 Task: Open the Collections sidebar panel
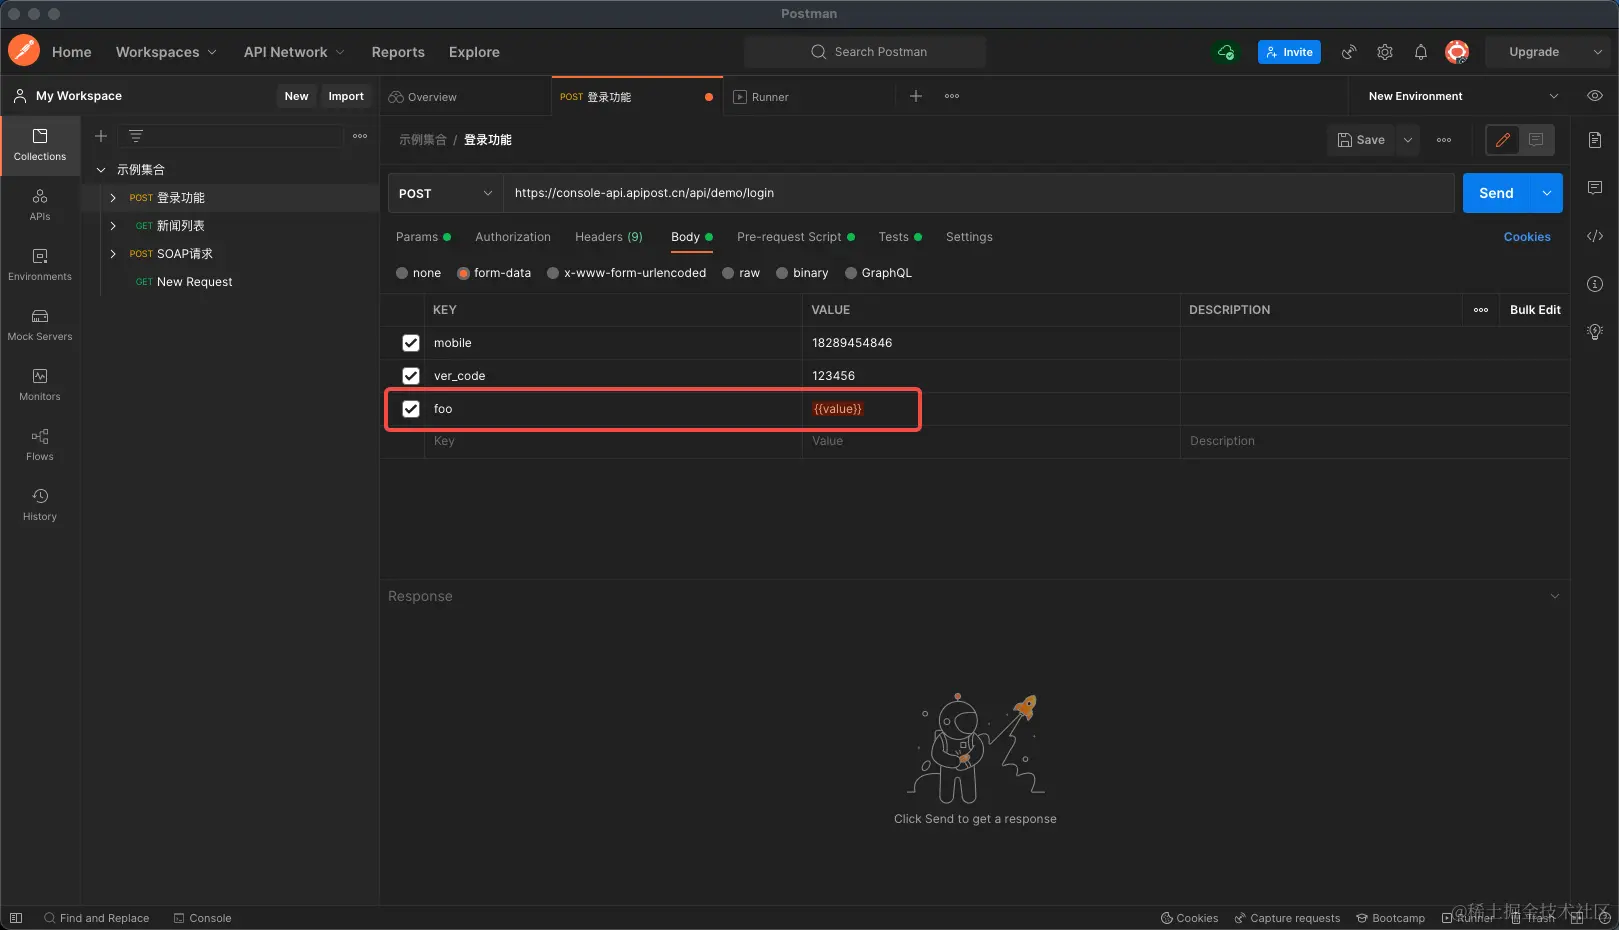[x=40, y=145]
